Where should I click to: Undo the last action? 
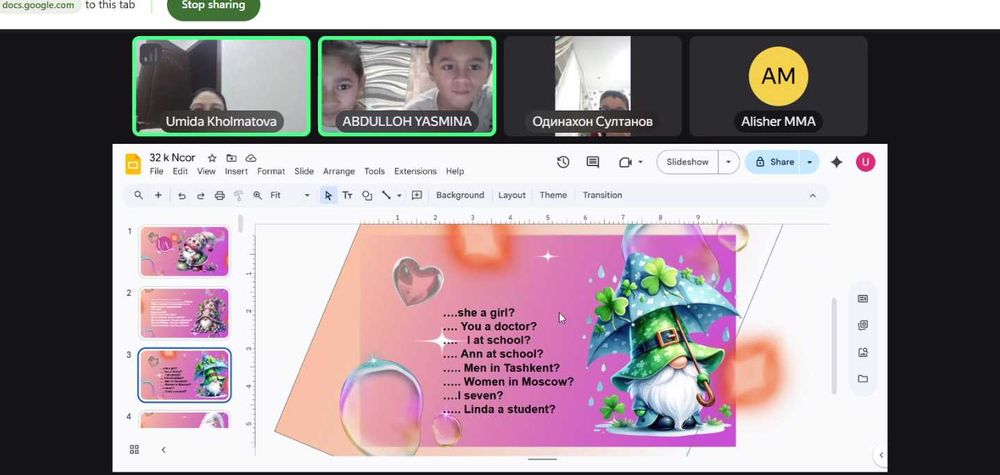(182, 195)
